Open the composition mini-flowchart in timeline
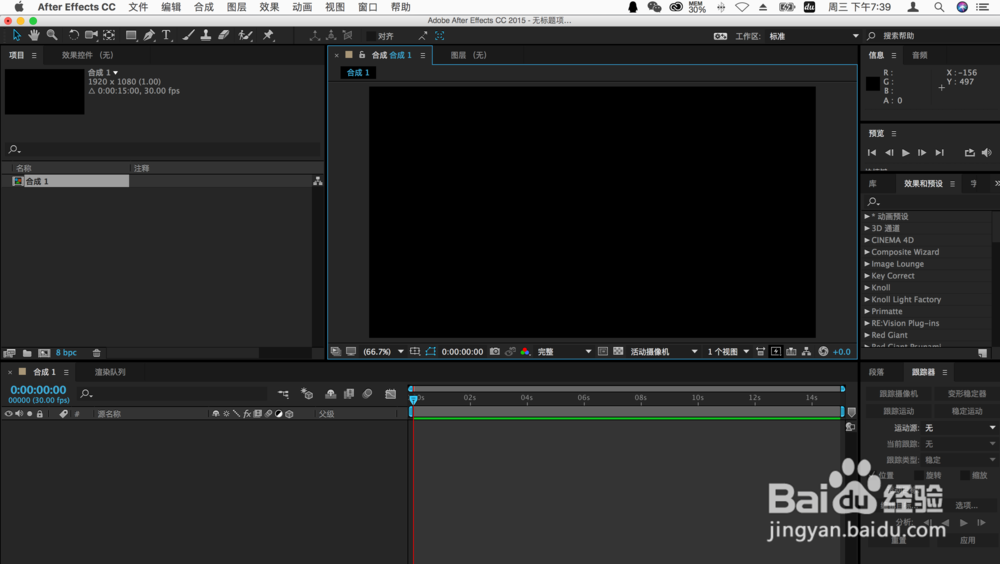The image size is (1000, 564). pos(283,394)
